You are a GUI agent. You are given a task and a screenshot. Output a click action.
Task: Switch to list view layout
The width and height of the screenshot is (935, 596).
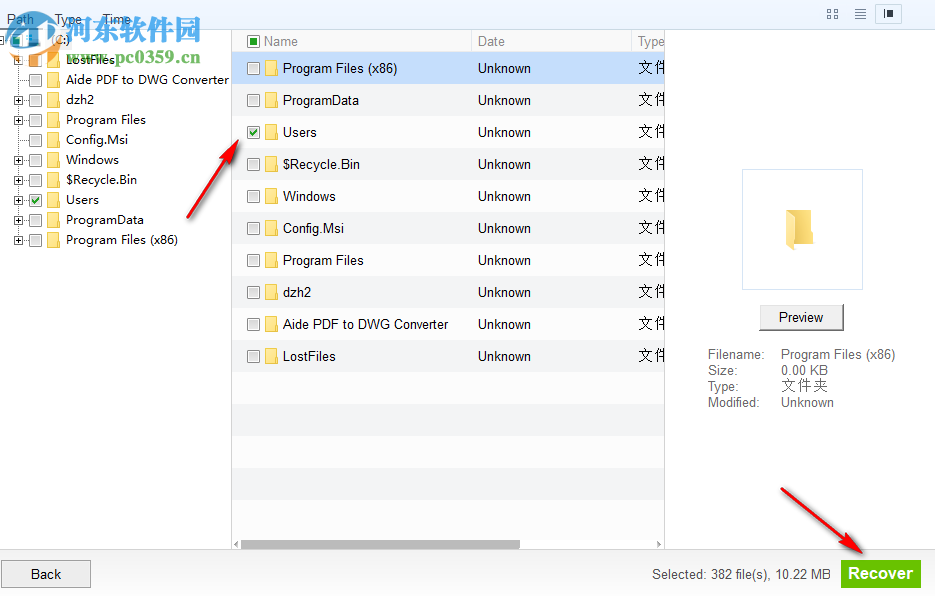click(x=860, y=14)
